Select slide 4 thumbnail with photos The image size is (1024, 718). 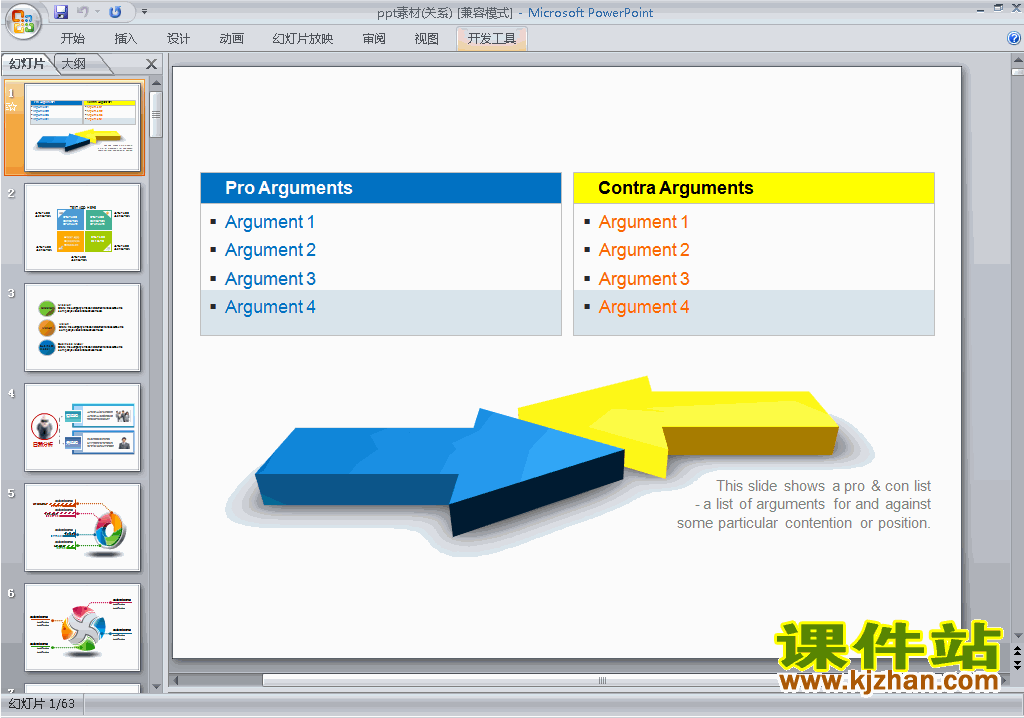point(82,427)
